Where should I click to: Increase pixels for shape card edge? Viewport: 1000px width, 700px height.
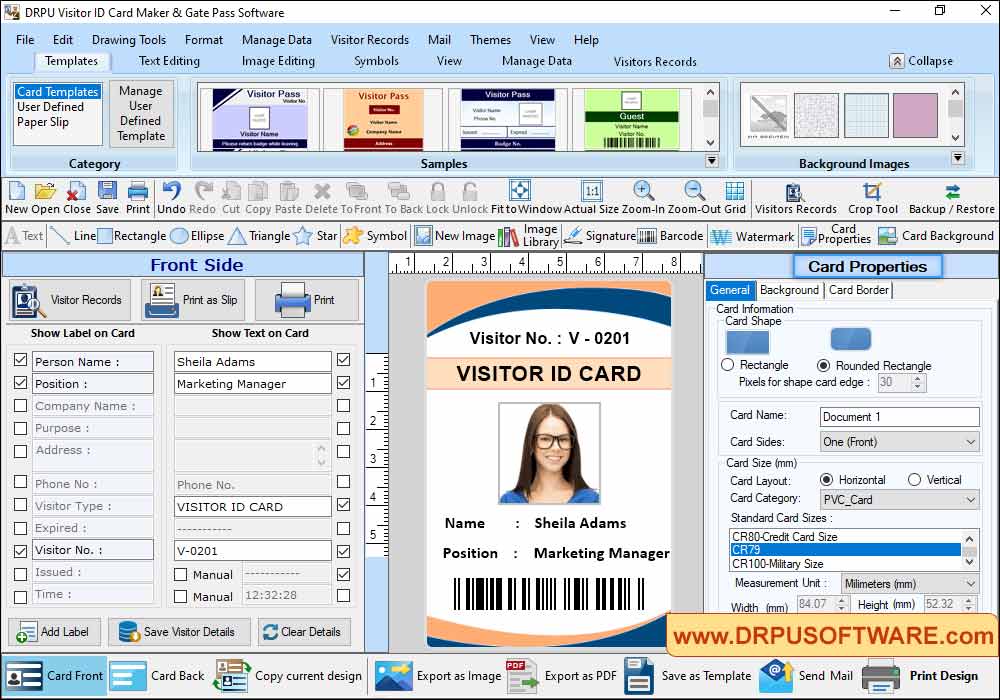[x=917, y=379]
